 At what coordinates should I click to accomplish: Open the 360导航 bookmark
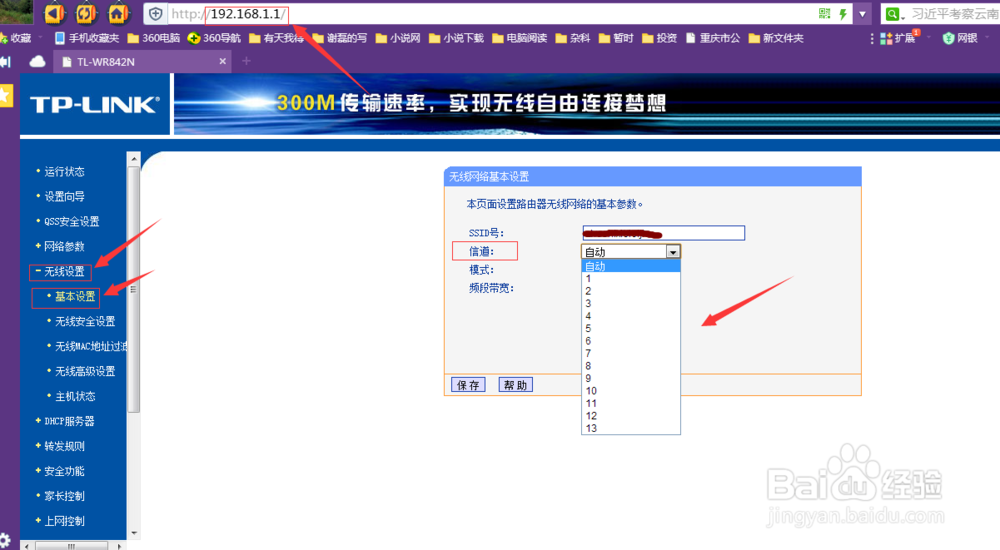pos(214,38)
